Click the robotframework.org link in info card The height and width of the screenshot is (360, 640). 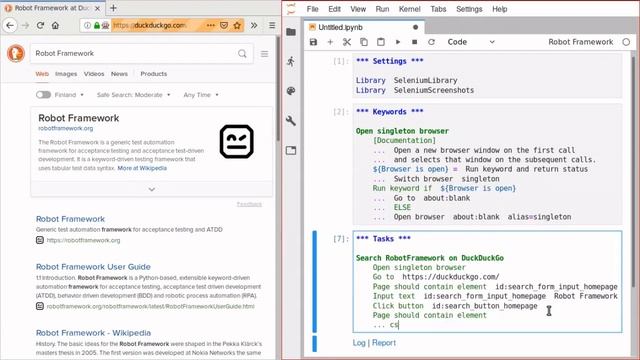point(66,128)
